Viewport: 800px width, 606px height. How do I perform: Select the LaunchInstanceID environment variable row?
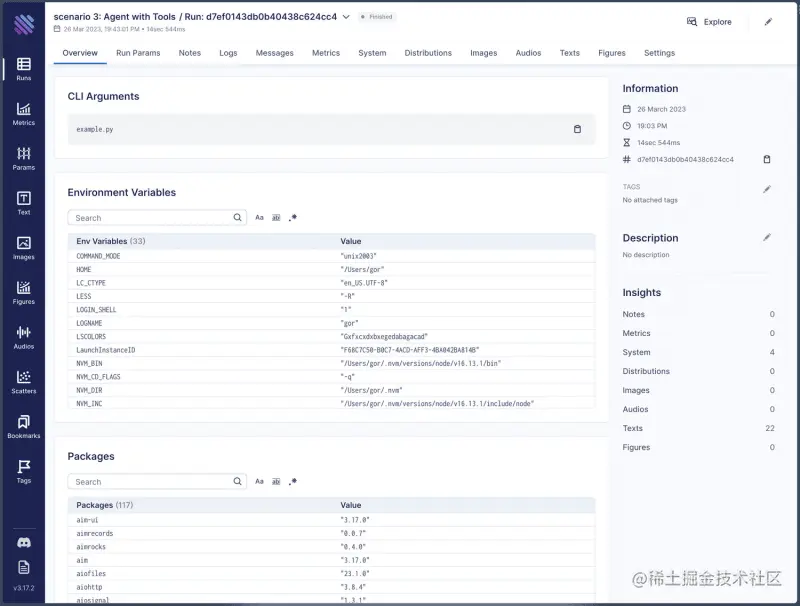click(x=331, y=350)
